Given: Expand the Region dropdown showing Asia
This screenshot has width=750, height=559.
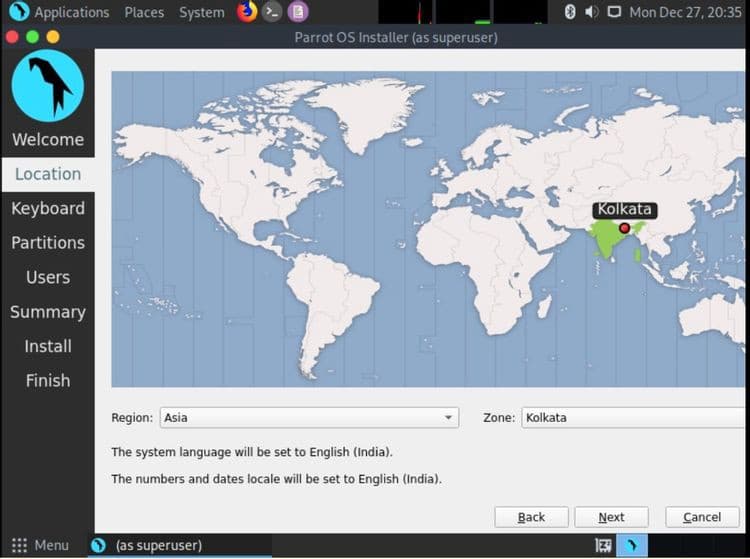Looking at the screenshot, I should 309,417.
